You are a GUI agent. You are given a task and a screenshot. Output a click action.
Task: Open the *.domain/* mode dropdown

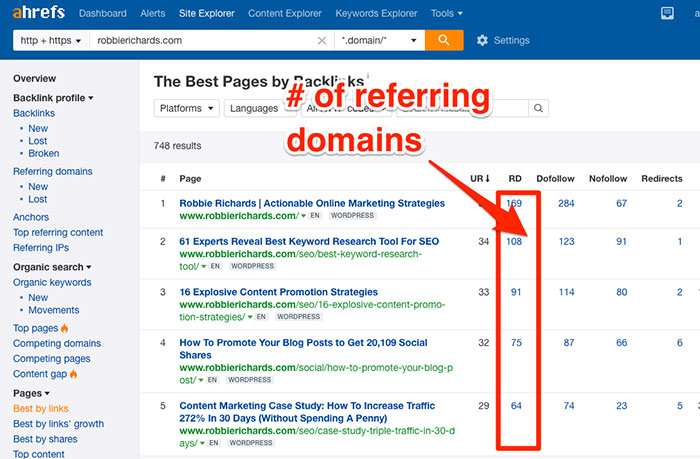(379, 41)
